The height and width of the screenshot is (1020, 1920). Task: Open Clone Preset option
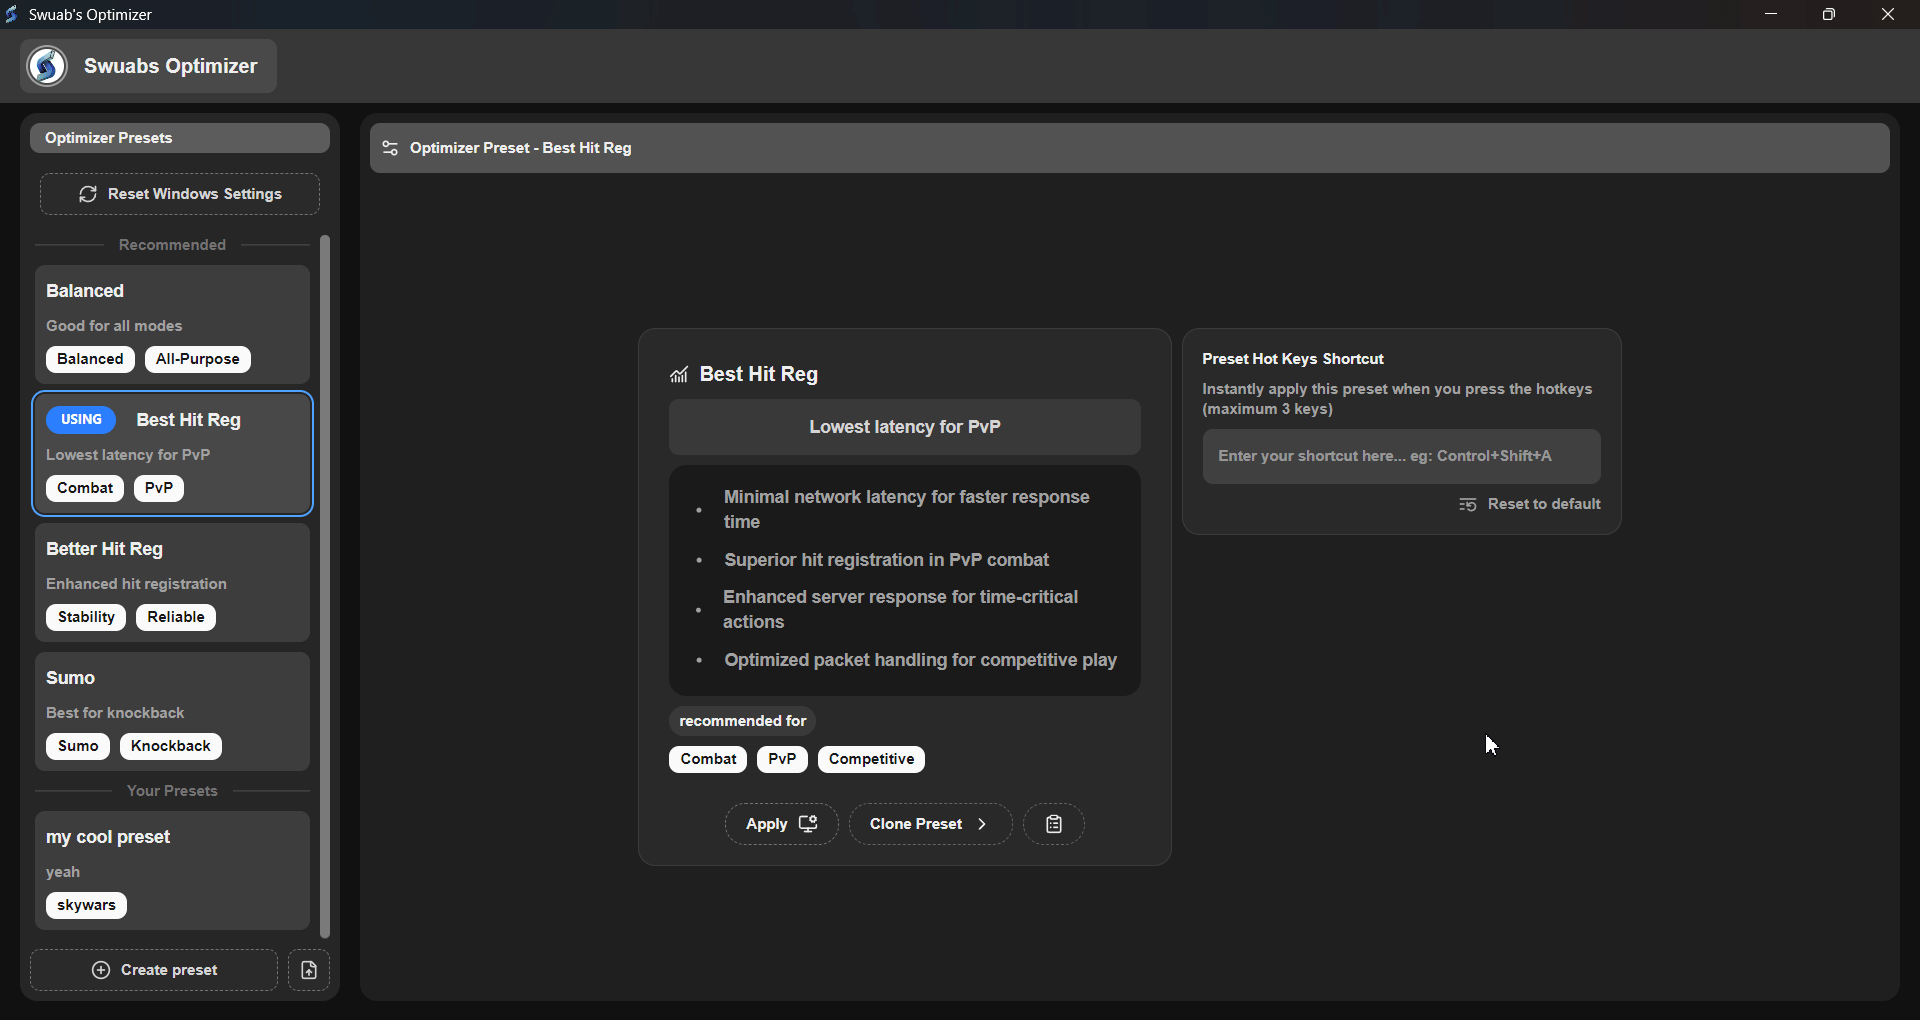(930, 824)
